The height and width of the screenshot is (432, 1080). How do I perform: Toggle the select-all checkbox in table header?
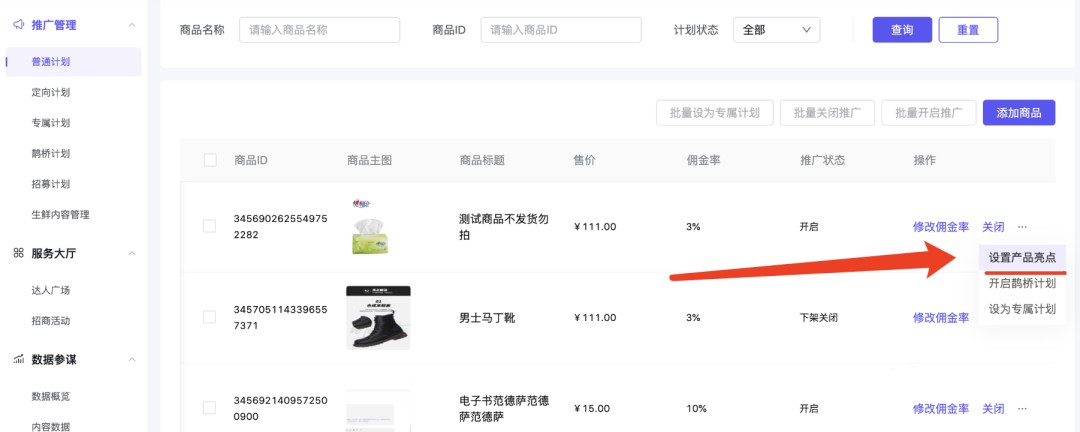(210, 161)
